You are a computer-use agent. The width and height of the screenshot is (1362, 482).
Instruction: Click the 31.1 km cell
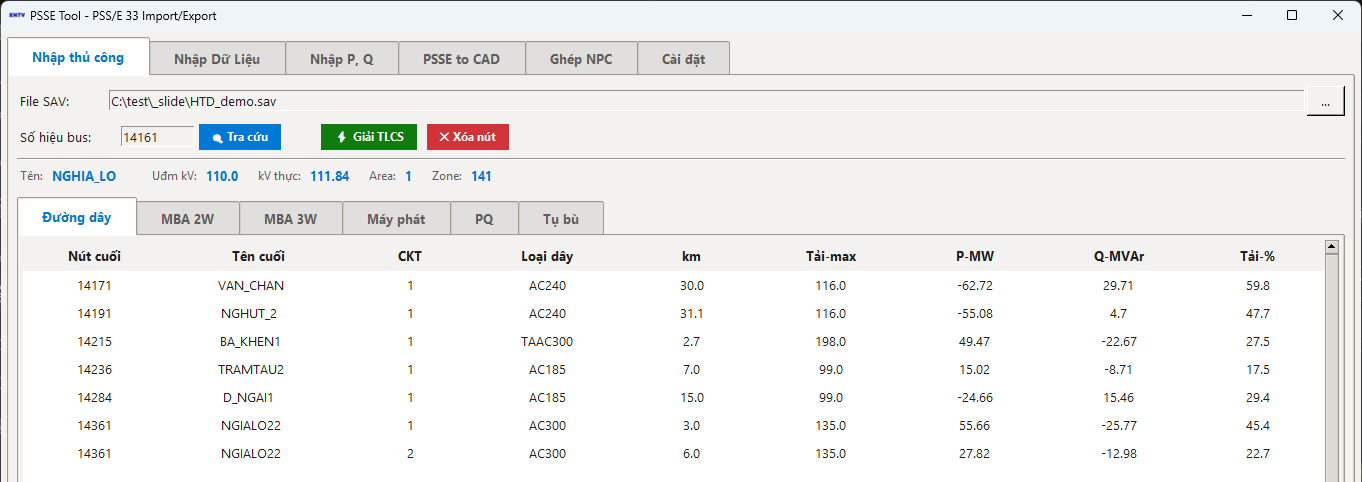[x=692, y=313]
